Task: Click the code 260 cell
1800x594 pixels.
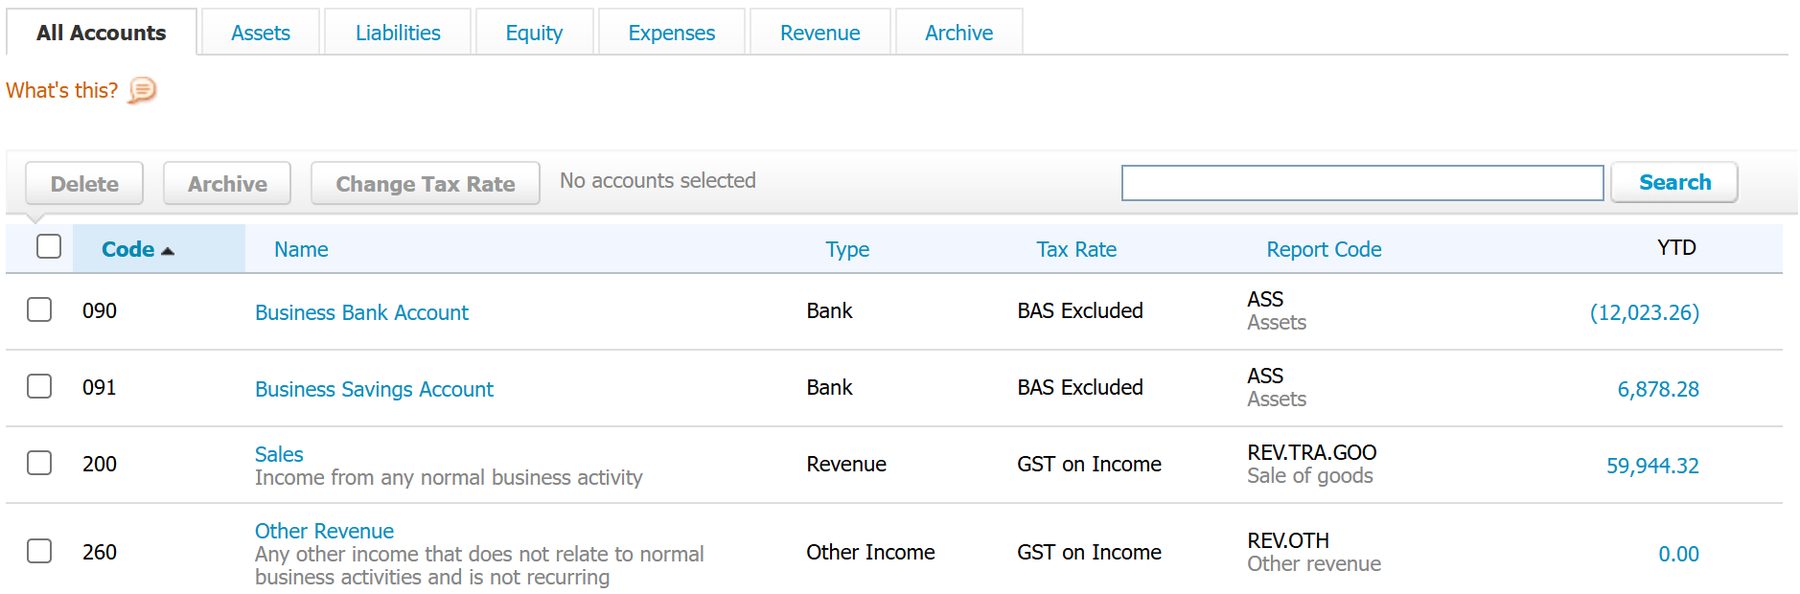Action: coord(100,552)
